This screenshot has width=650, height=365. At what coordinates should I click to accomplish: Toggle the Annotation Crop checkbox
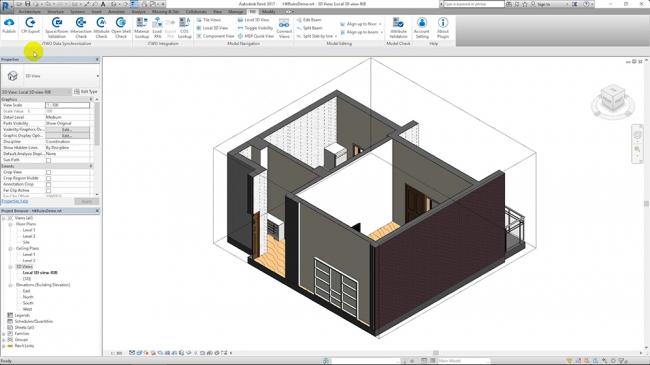tap(49, 184)
